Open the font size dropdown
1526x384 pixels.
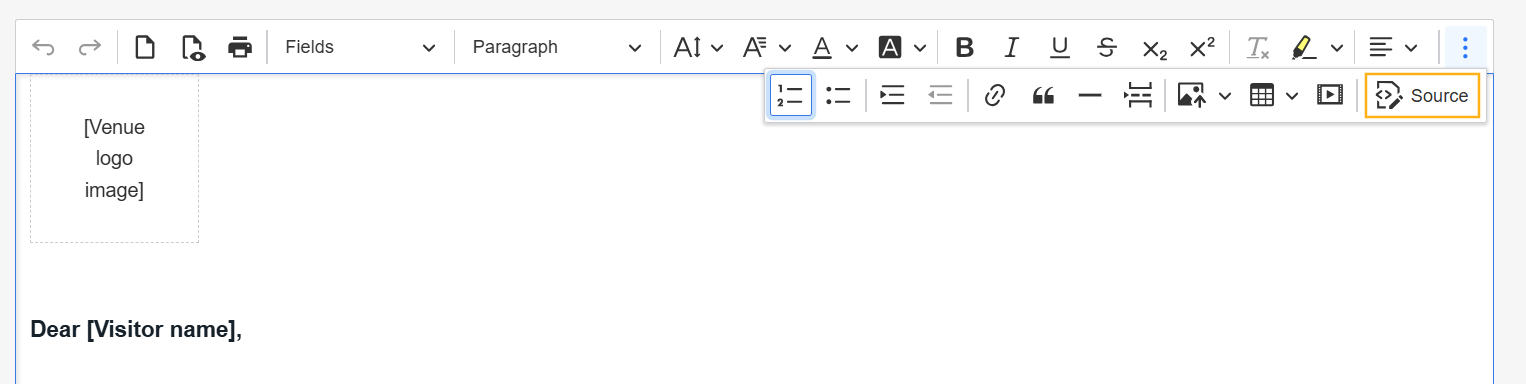pyautogui.click(x=698, y=47)
